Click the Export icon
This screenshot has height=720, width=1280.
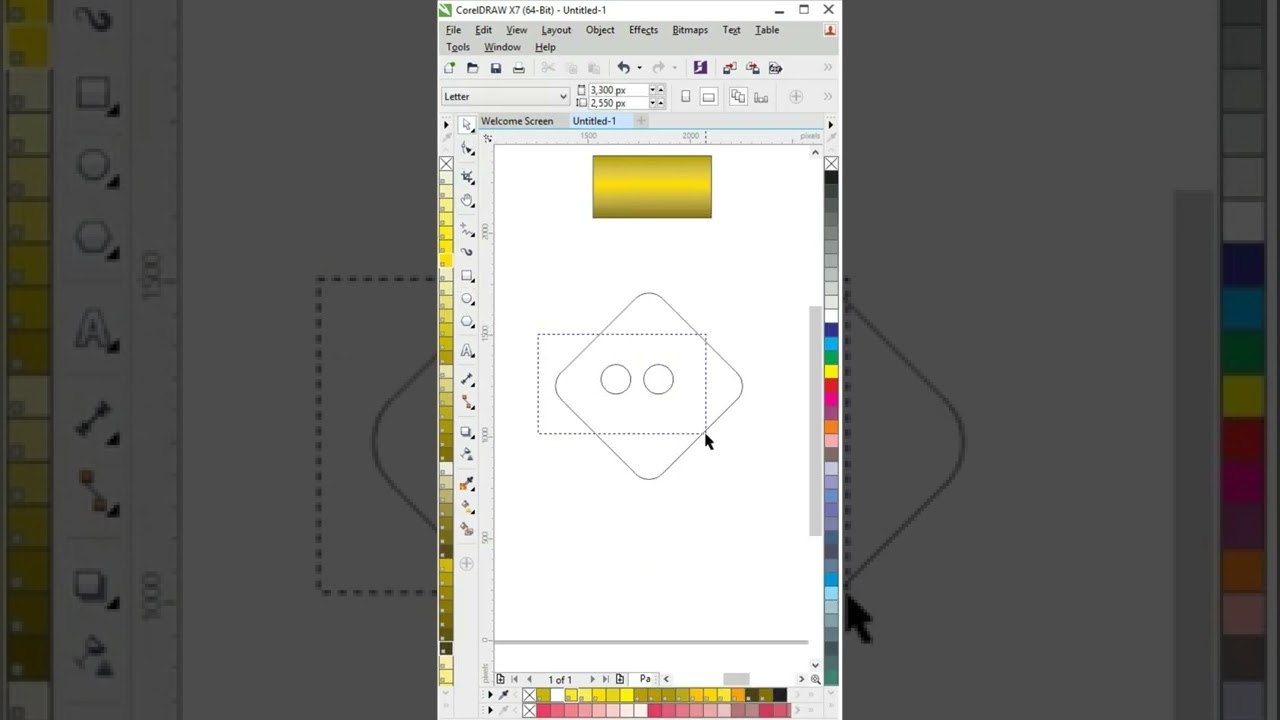(752, 68)
